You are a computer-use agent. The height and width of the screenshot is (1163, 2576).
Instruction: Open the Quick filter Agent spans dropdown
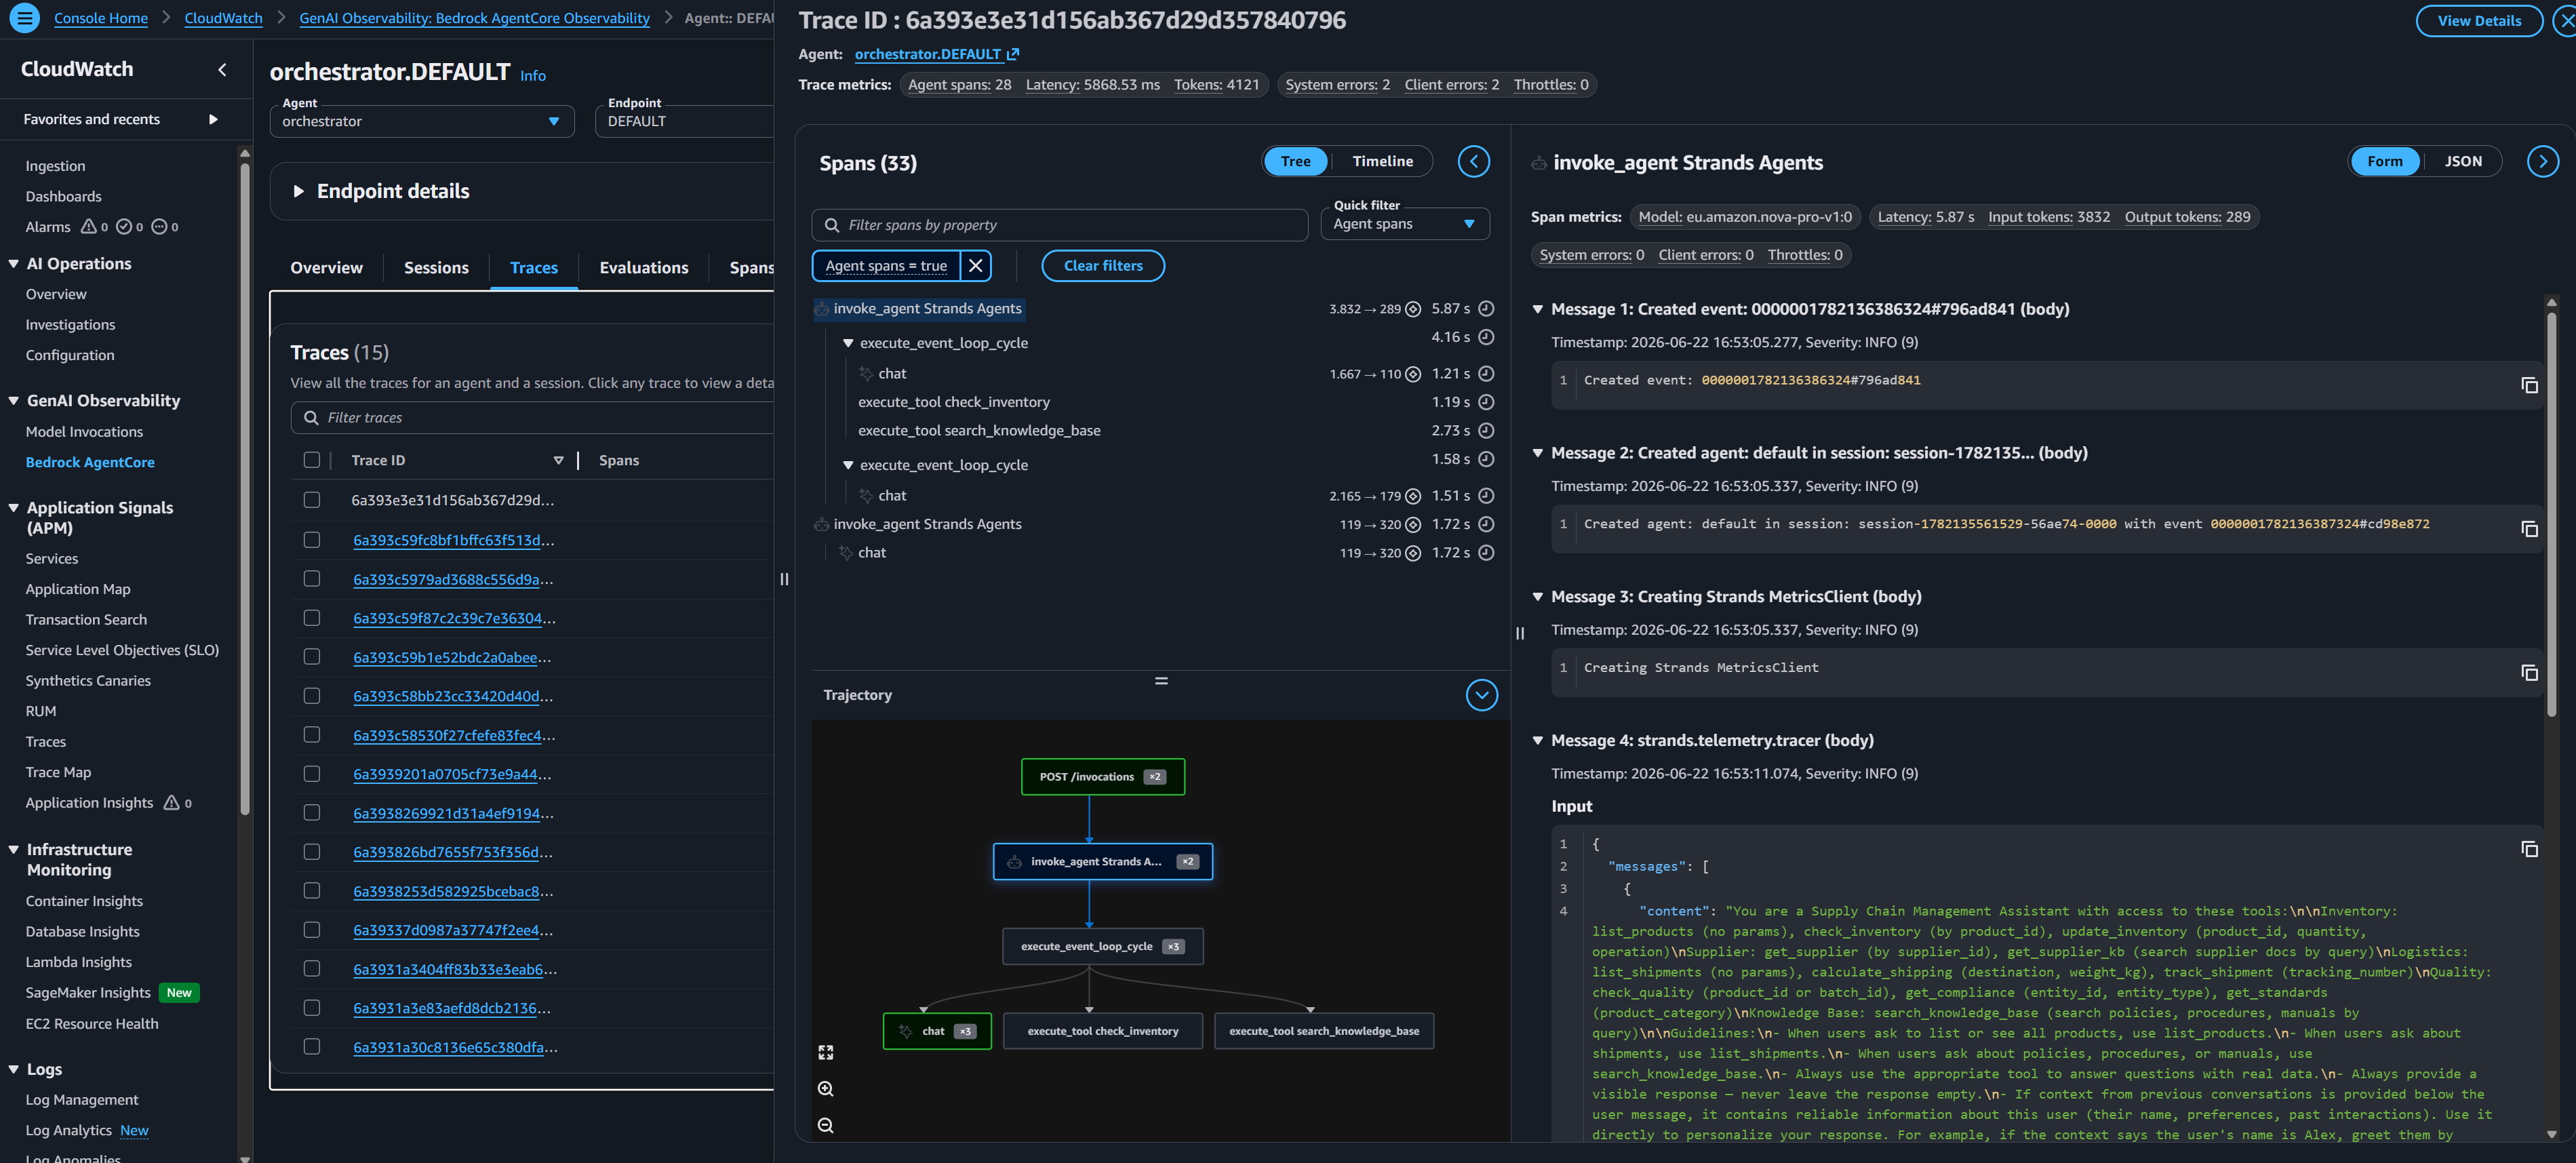(1404, 224)
